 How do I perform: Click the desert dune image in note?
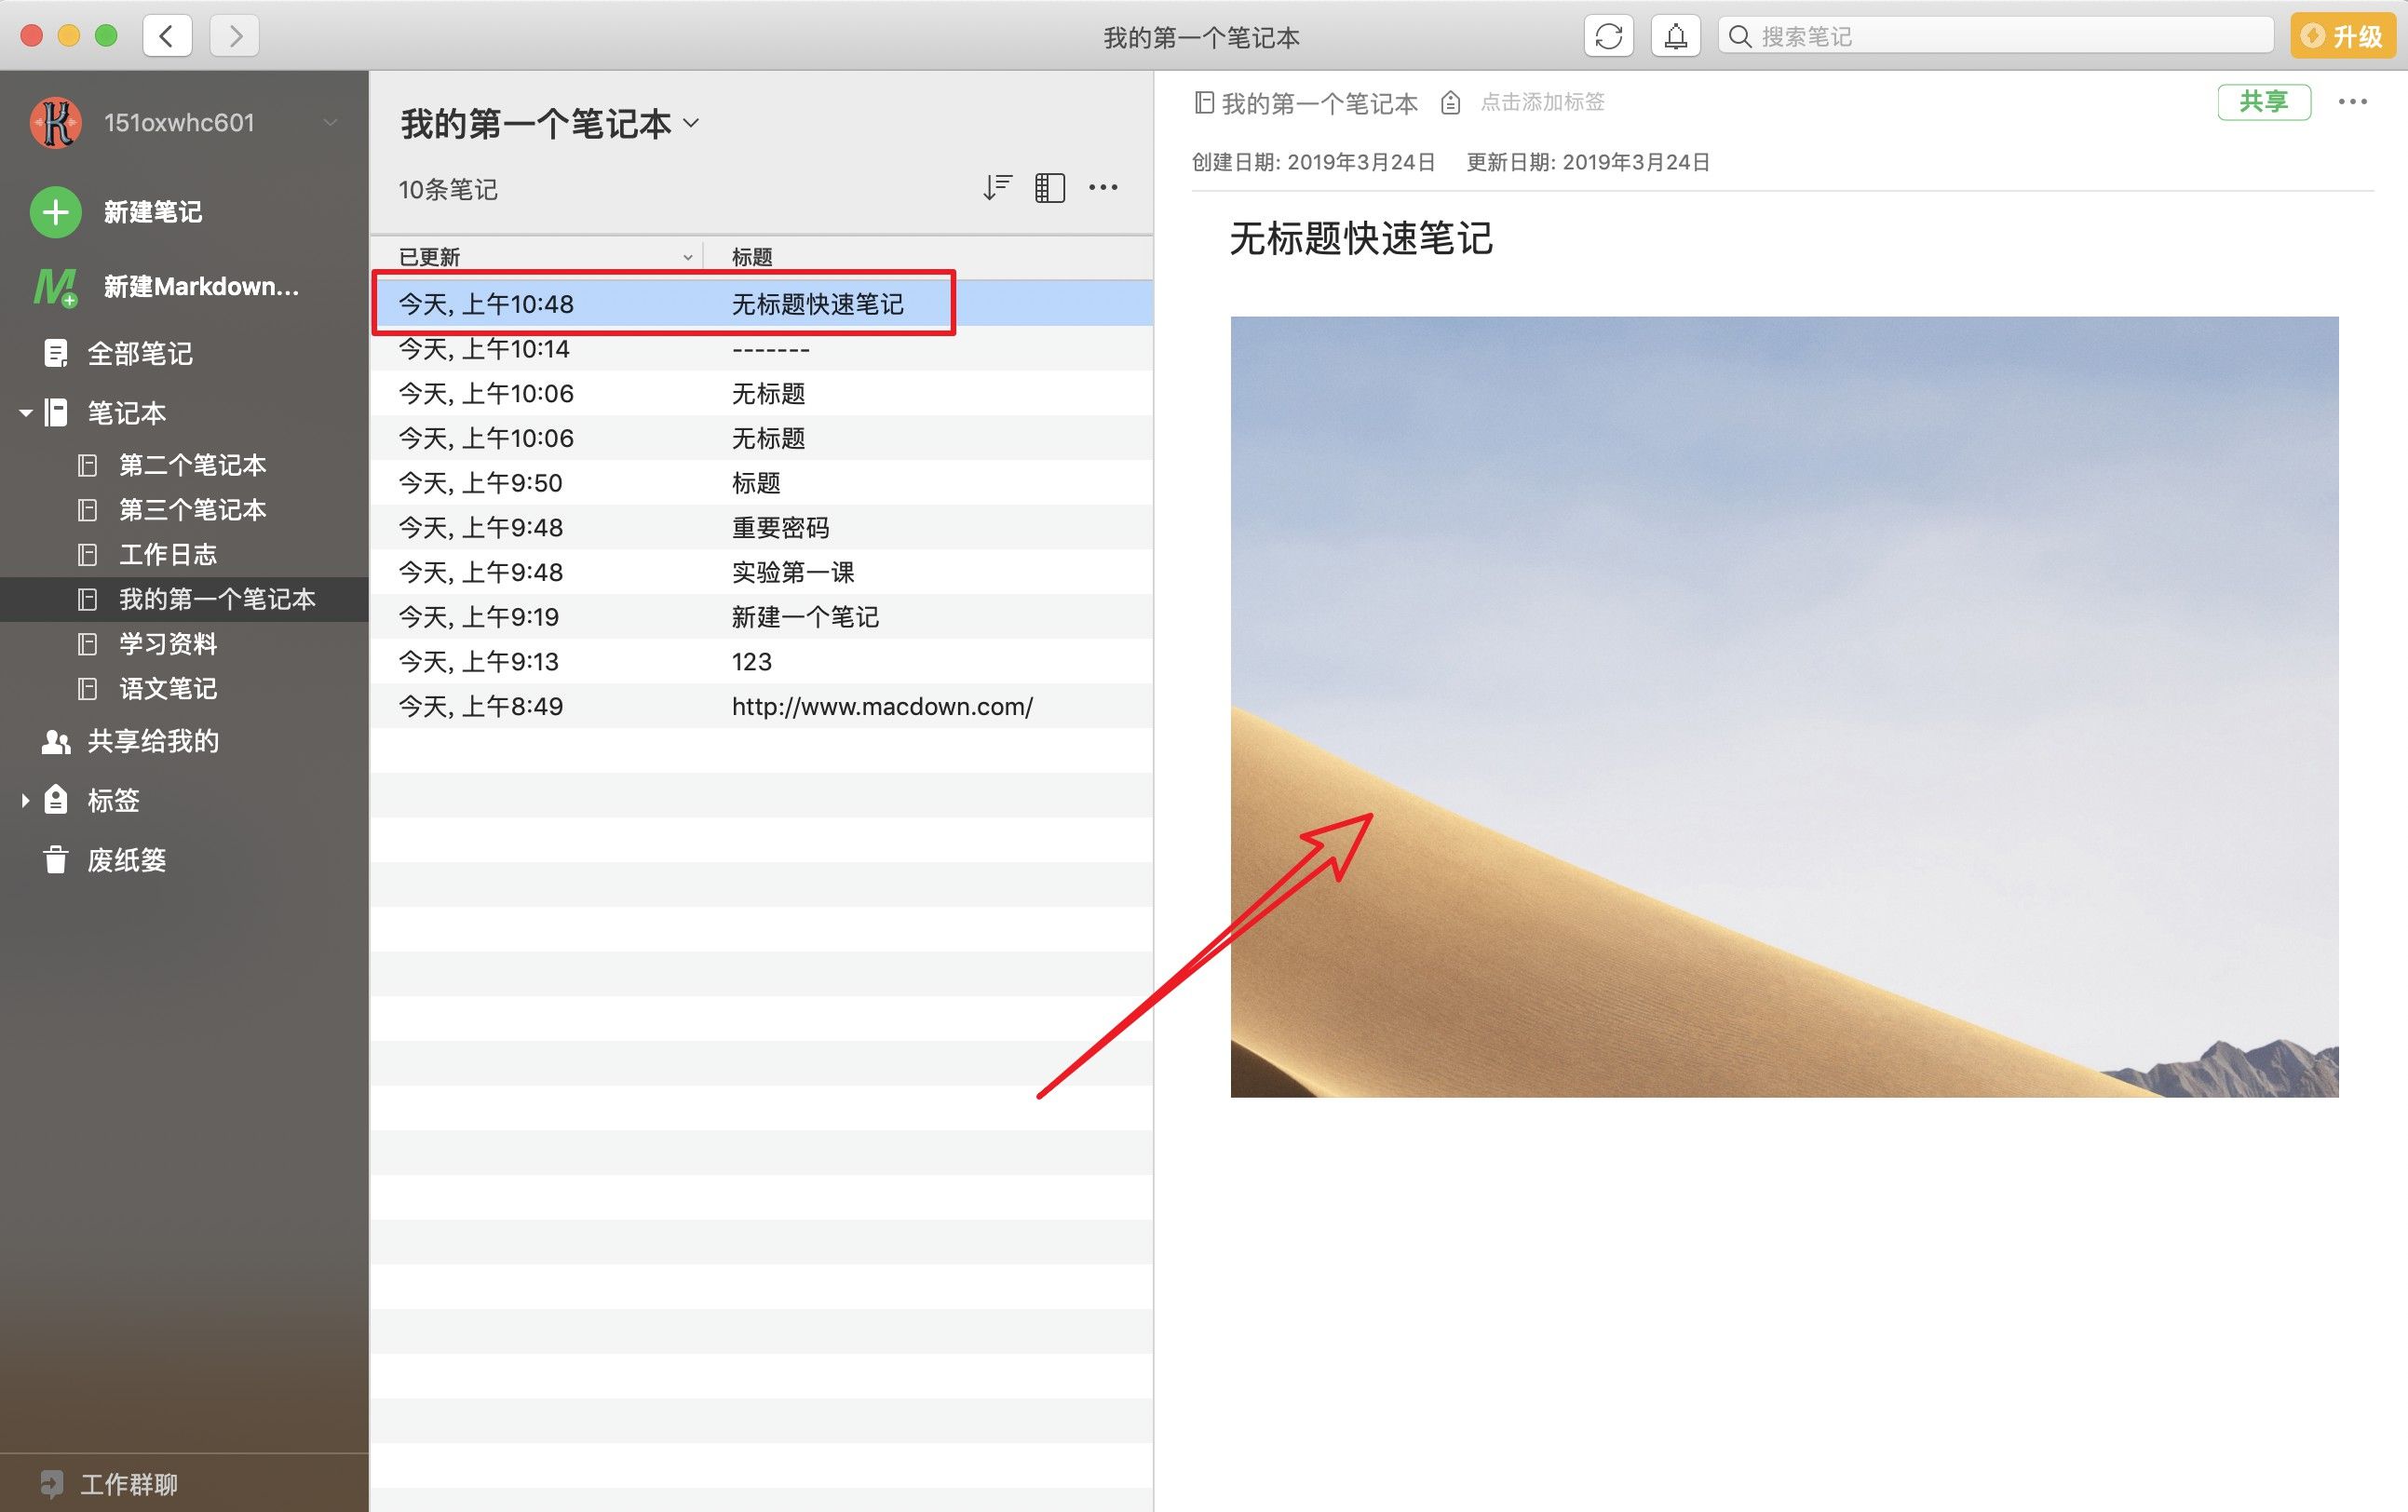point(1784,706)
